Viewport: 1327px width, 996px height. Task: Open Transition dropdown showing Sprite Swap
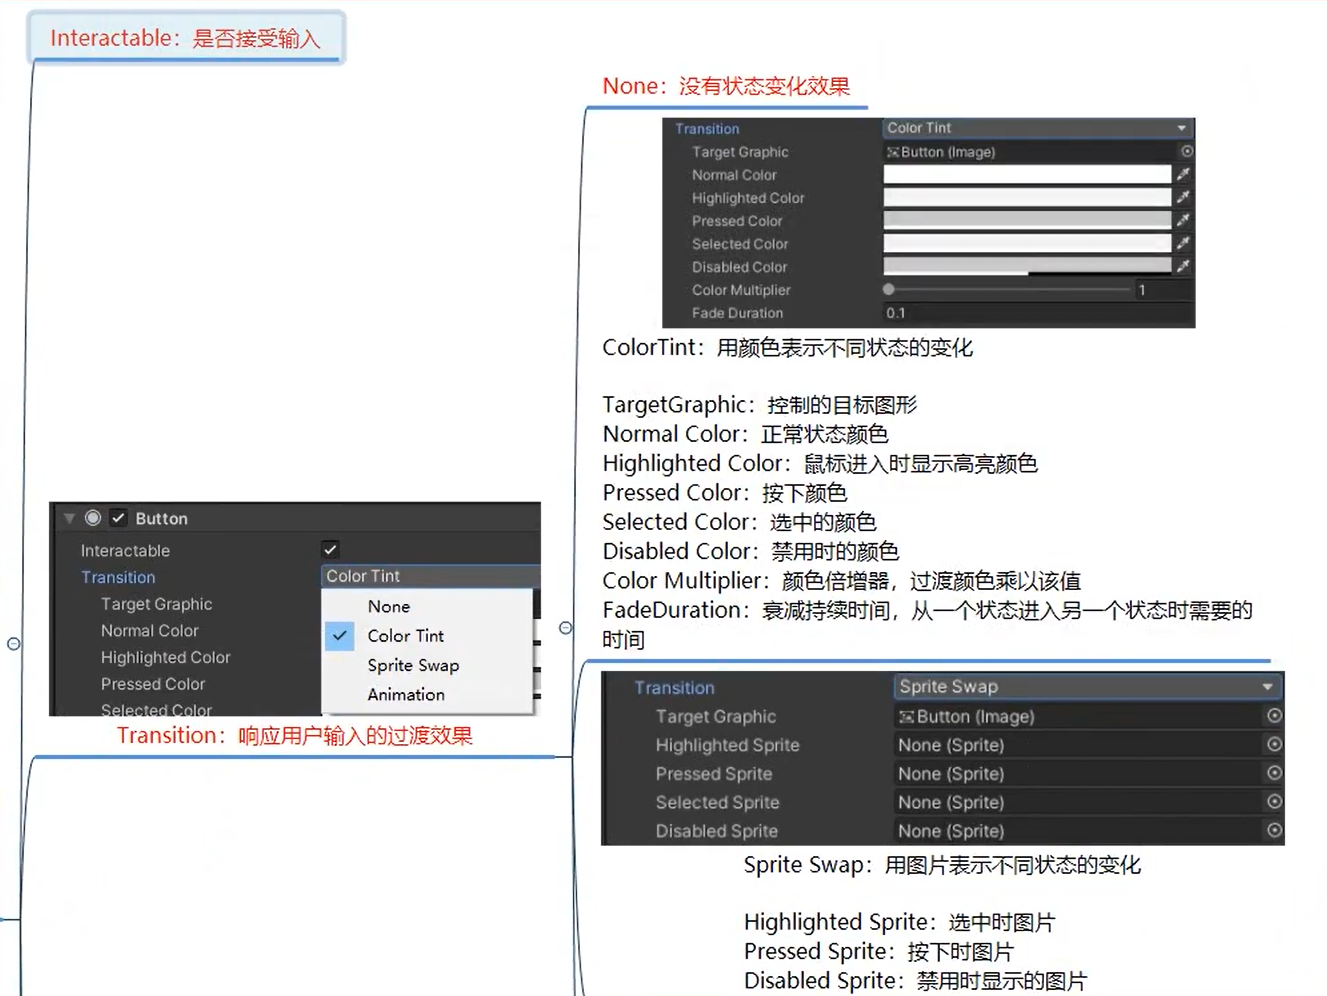pos(1088,687)
